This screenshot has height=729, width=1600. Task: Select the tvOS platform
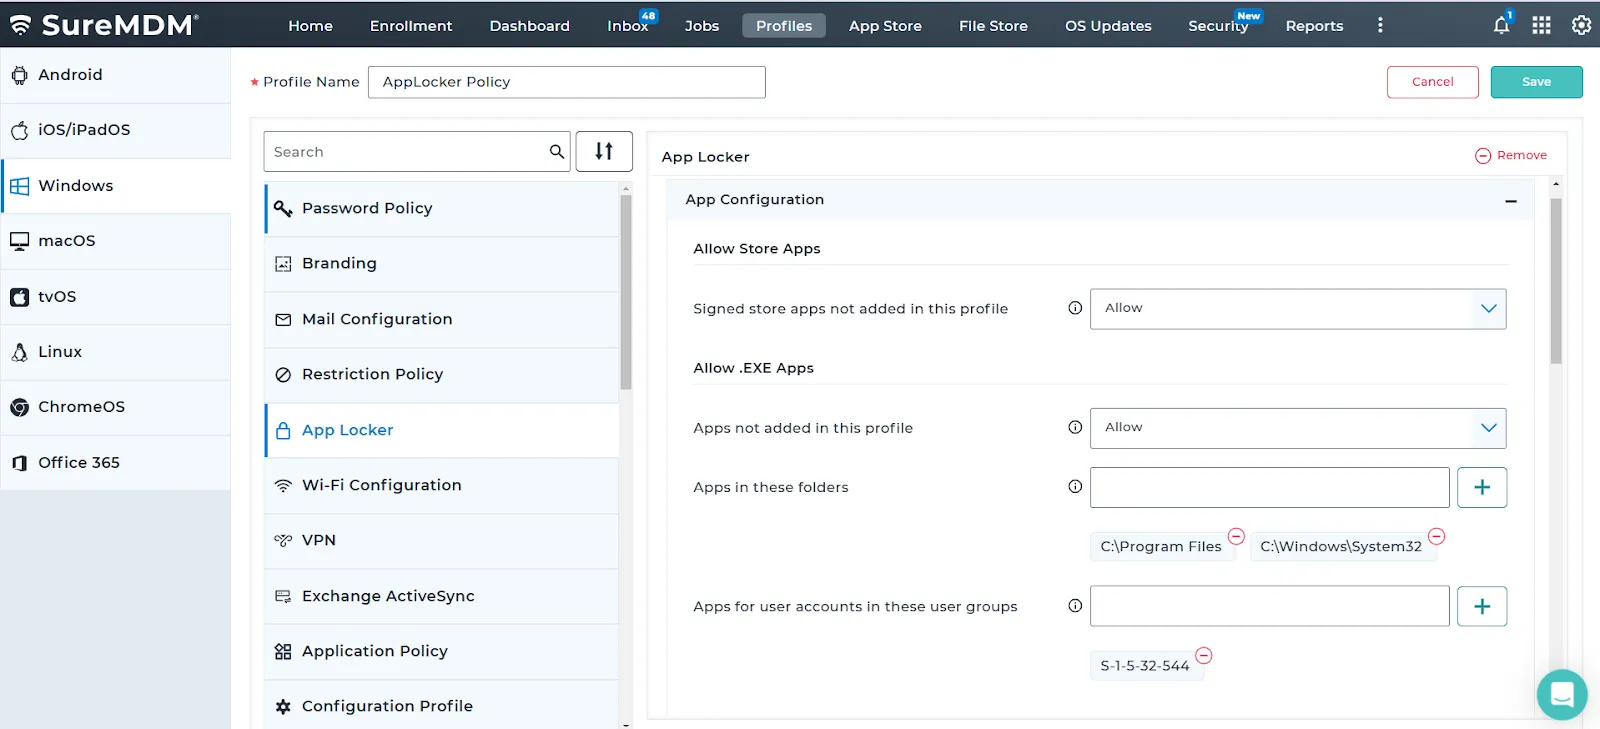115,297
